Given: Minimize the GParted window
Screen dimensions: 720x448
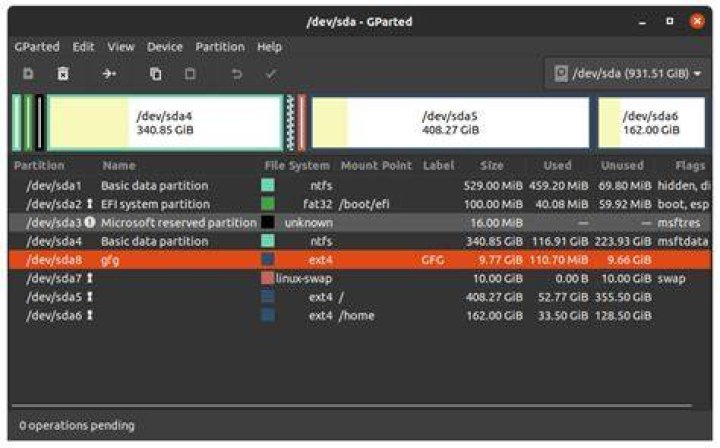Looking at the screenshot, I should 642,22.
